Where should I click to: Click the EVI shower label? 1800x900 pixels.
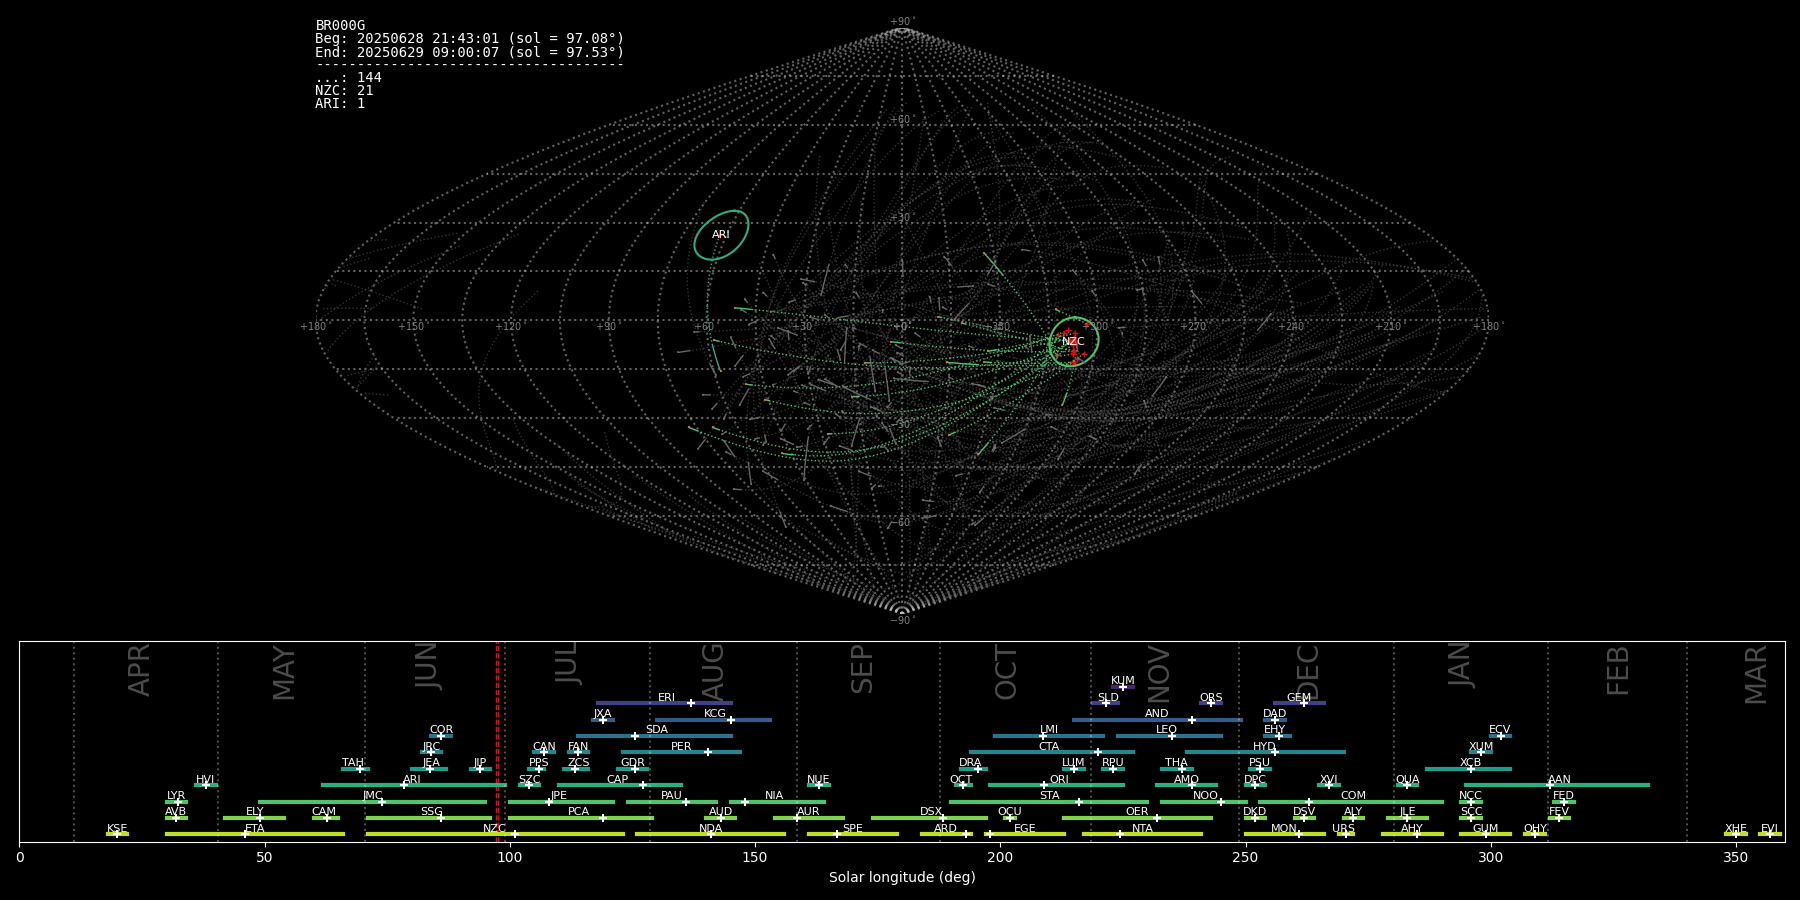click(1769, 829)
